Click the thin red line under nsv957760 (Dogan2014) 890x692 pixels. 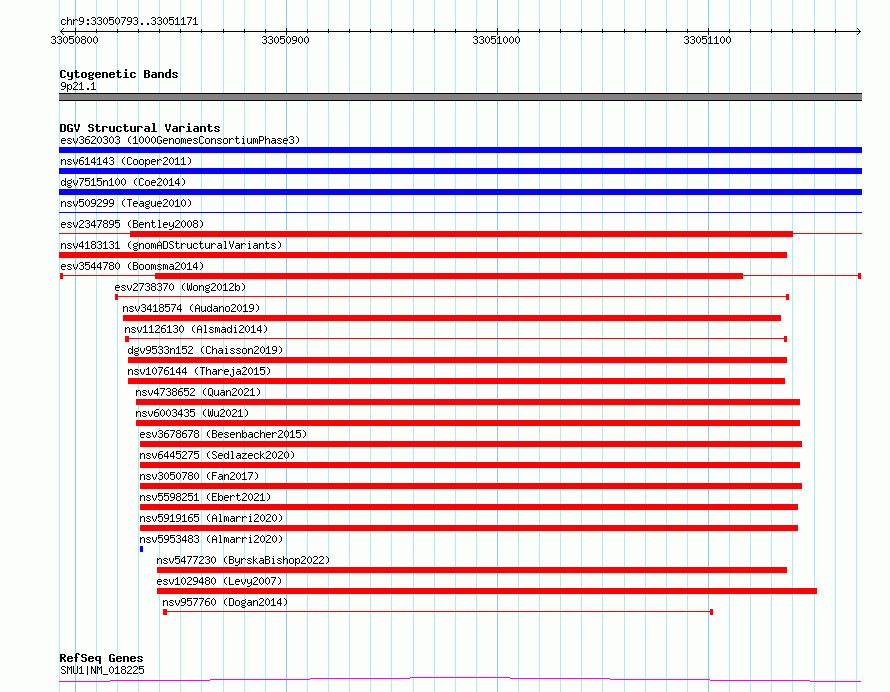point(438,612)
